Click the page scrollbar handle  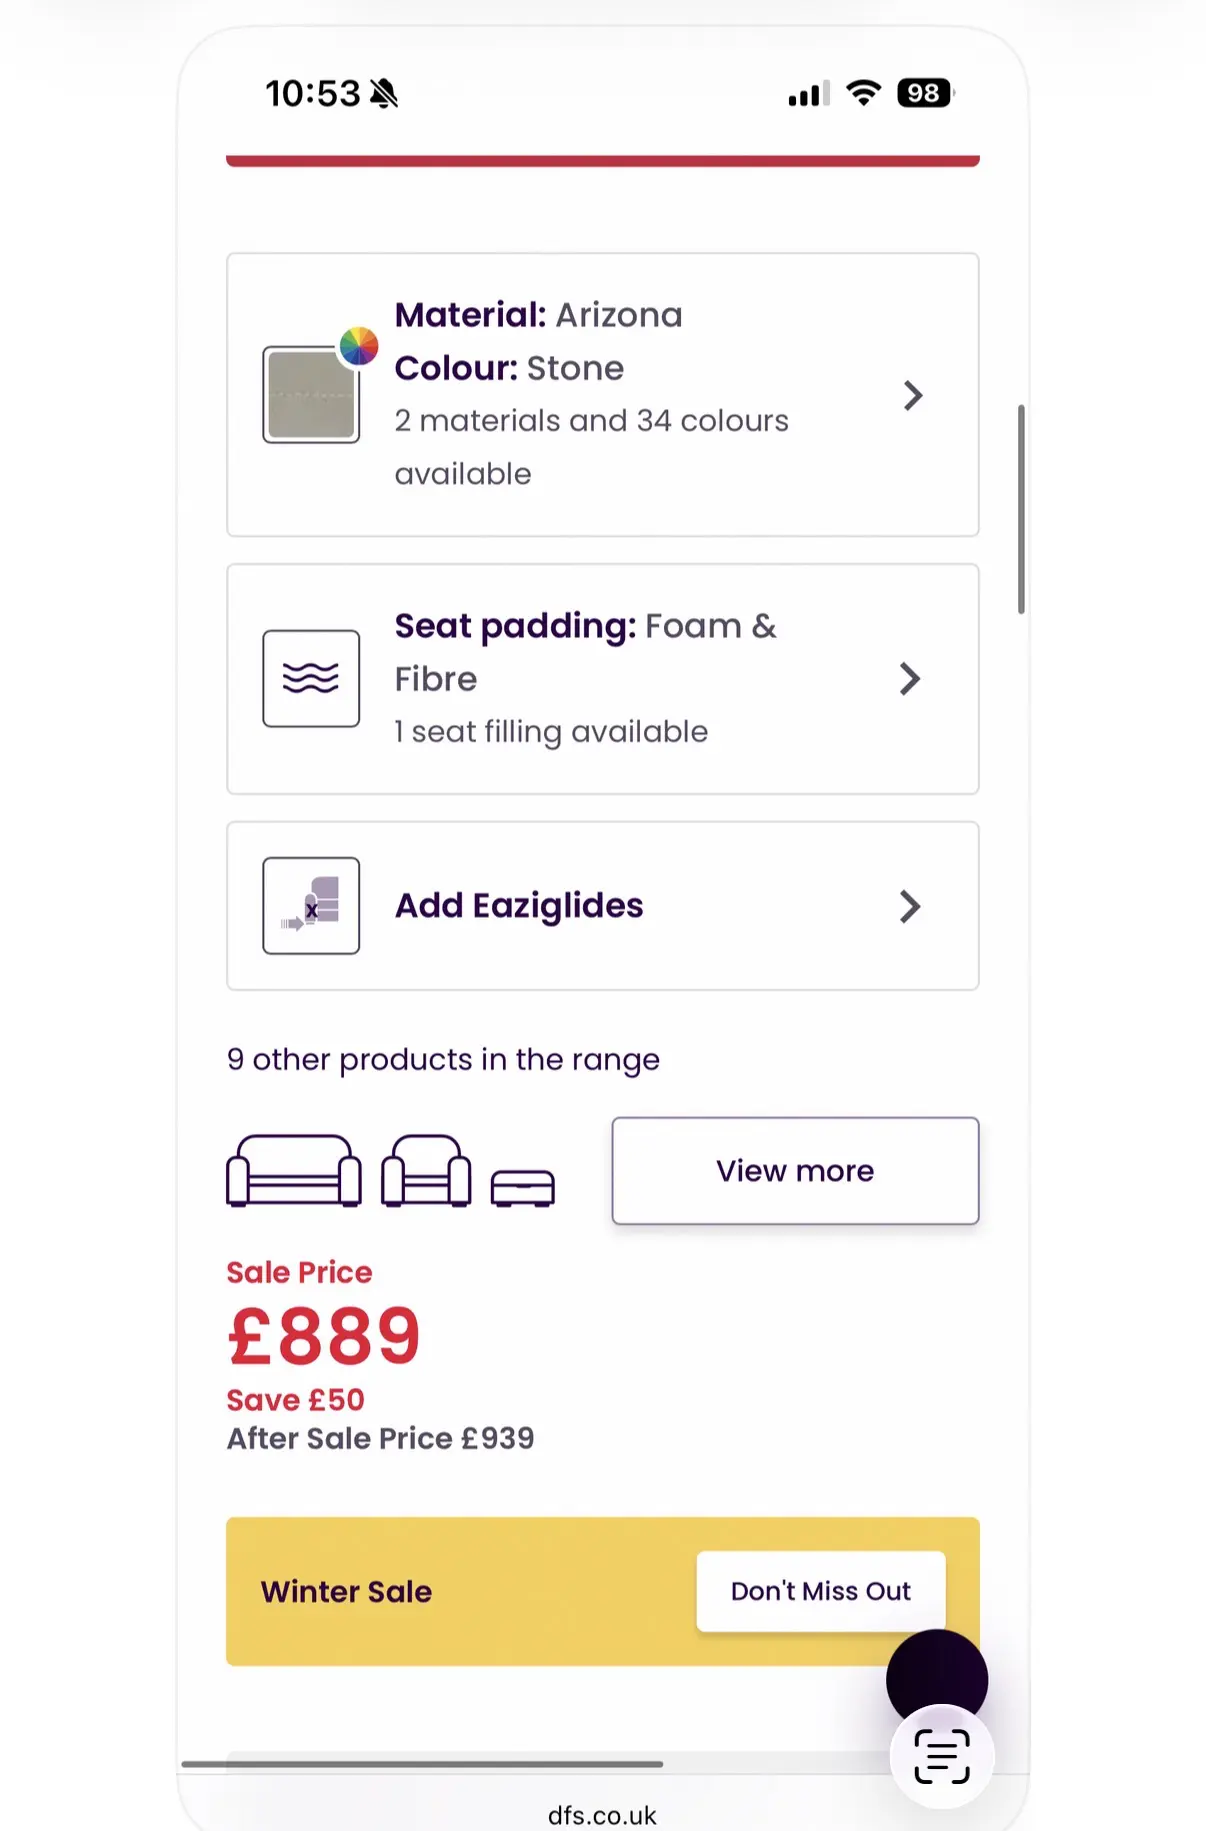tap(1021, 509)
